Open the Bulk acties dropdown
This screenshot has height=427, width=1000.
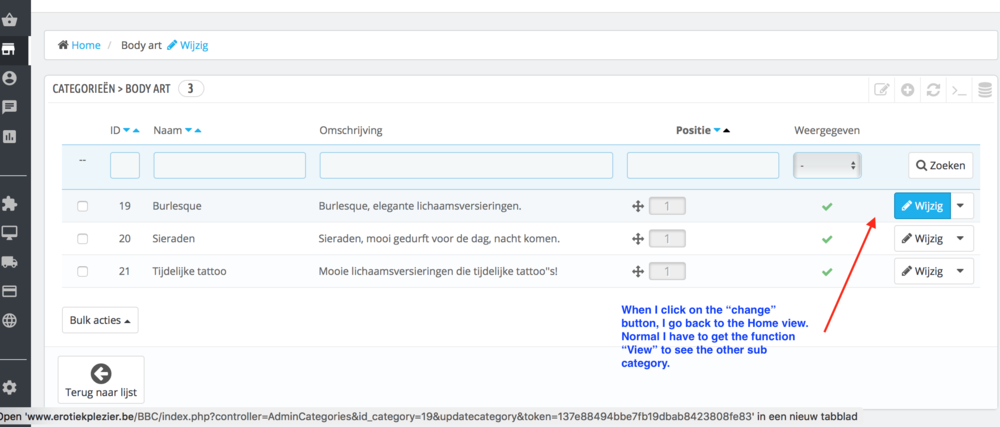tap(100, 321)
